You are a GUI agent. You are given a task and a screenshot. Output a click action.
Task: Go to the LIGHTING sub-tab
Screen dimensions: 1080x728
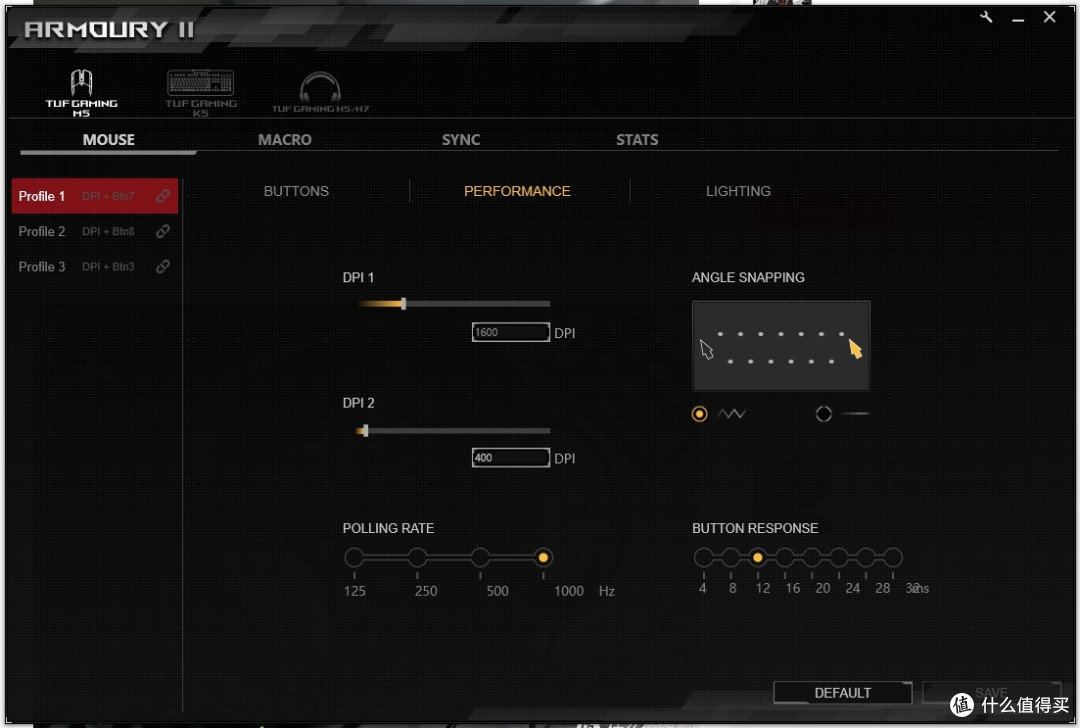(x=738, y=191)
